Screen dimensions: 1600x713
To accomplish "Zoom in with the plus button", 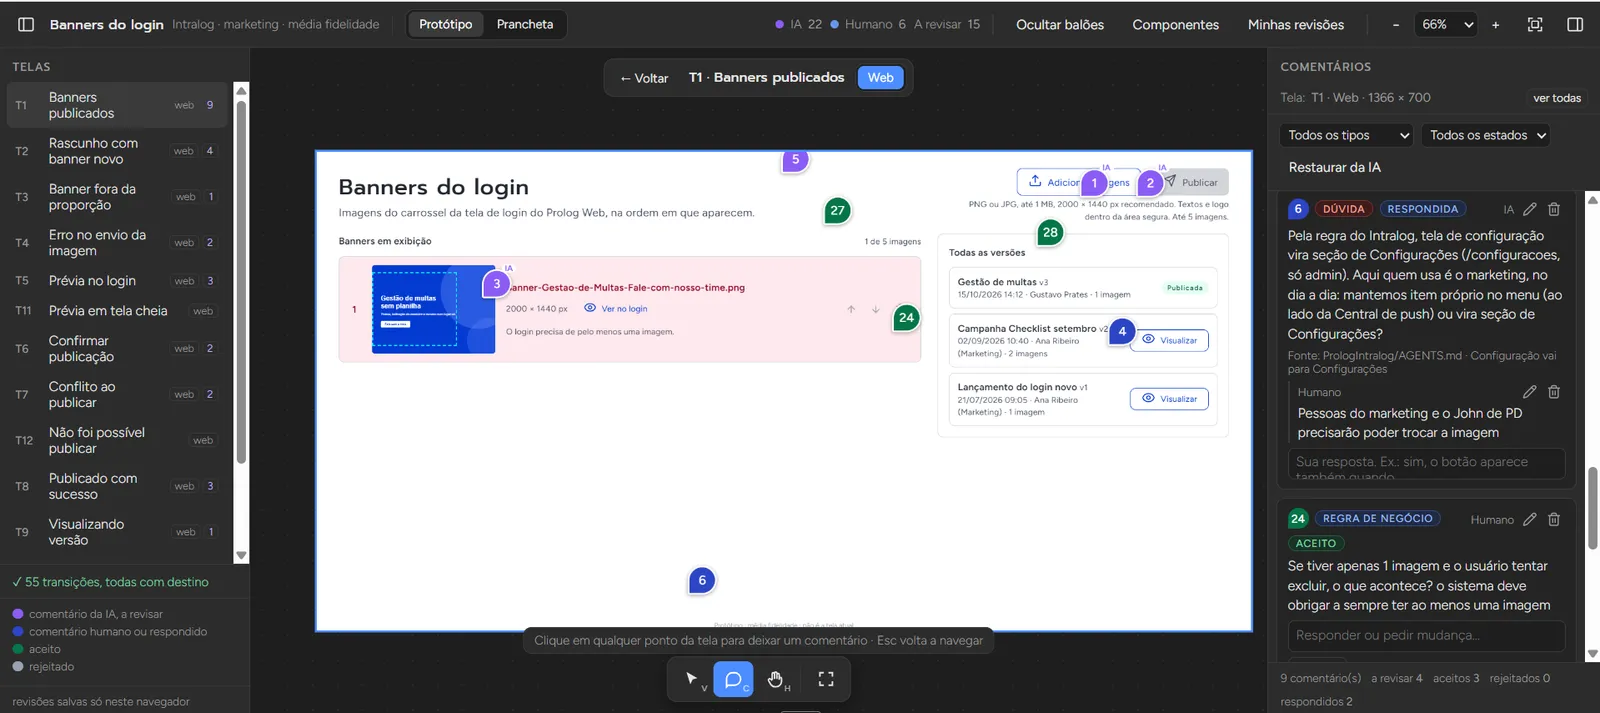I will (x=1496, y=25).
